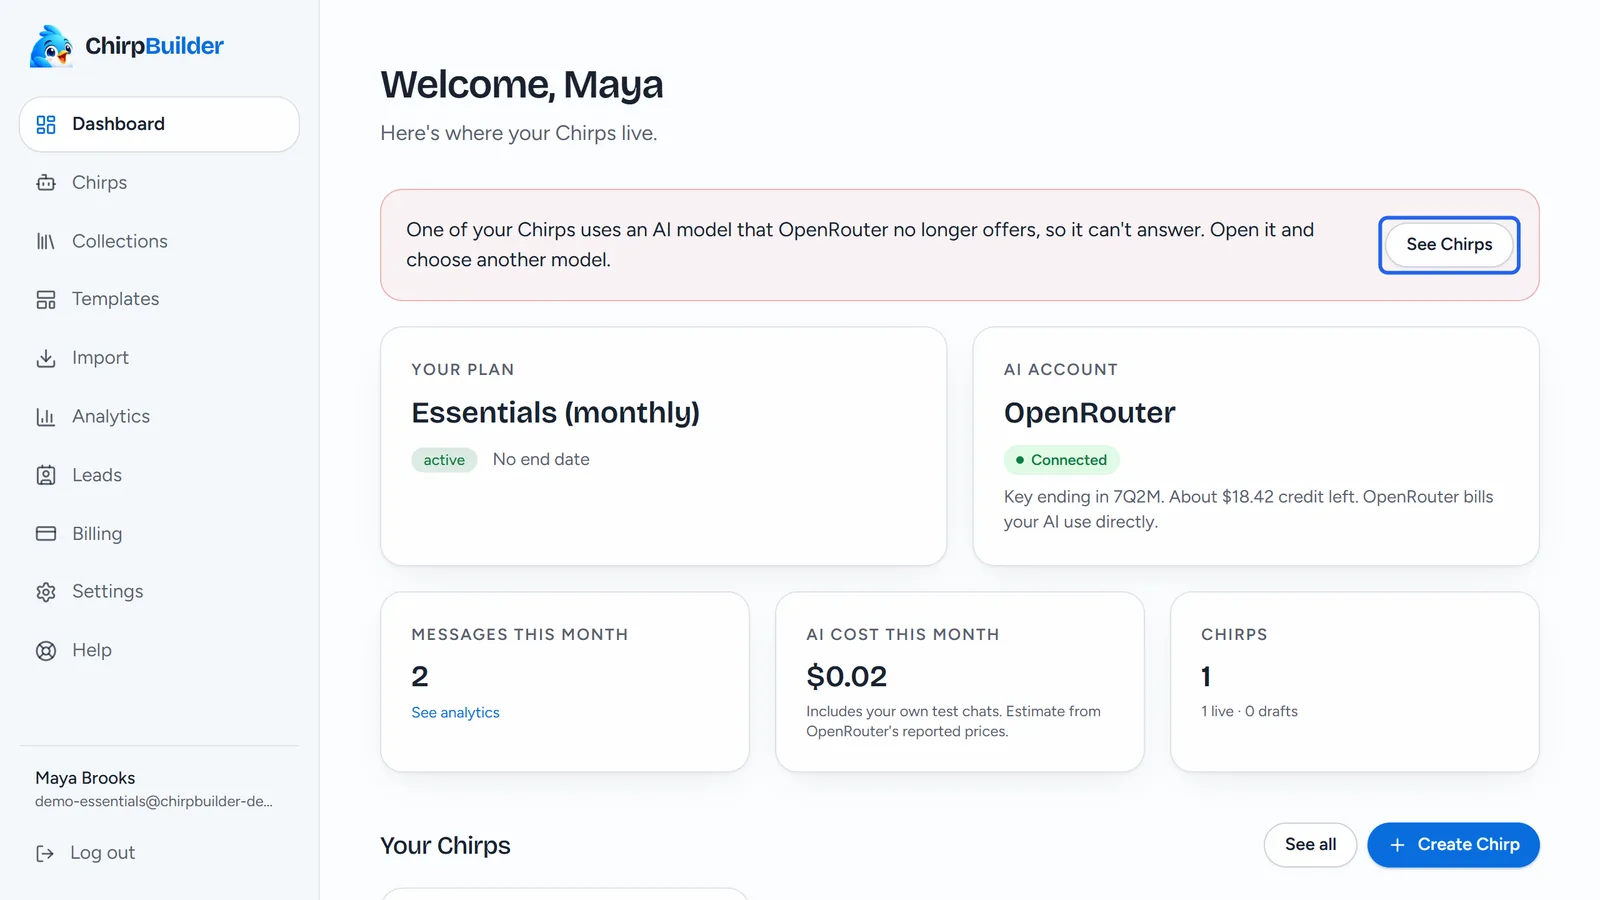The width and height of the screenshot is (1600, 900).
Task: Click the Essentials (monthly) plan title
Action: pyautogui.click(x=555, y=413)
